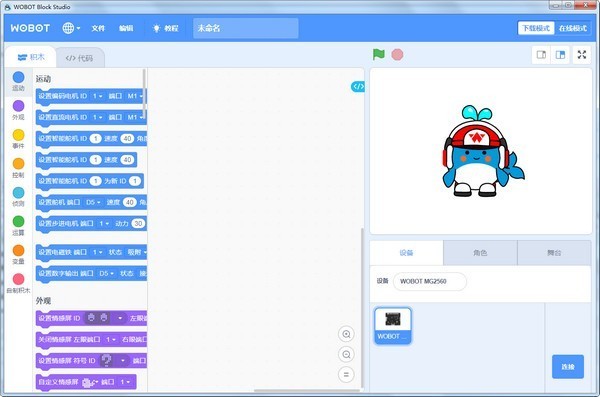This screenshot has width=600, height=397.
Task: Open ID dropdown in 设置编码电机 block
Action: click(98, 96)
